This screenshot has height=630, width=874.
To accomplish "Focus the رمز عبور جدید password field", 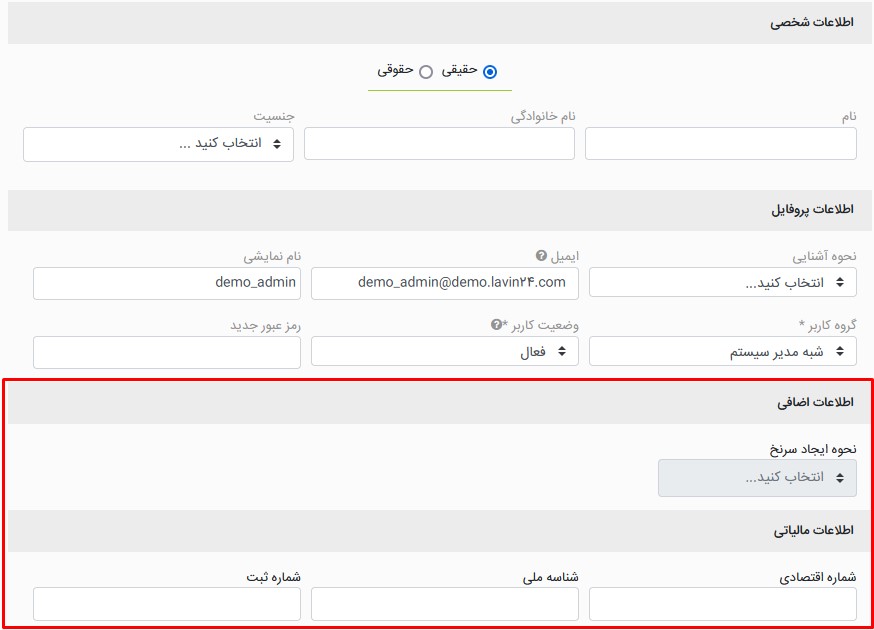I will click(166, 352).
